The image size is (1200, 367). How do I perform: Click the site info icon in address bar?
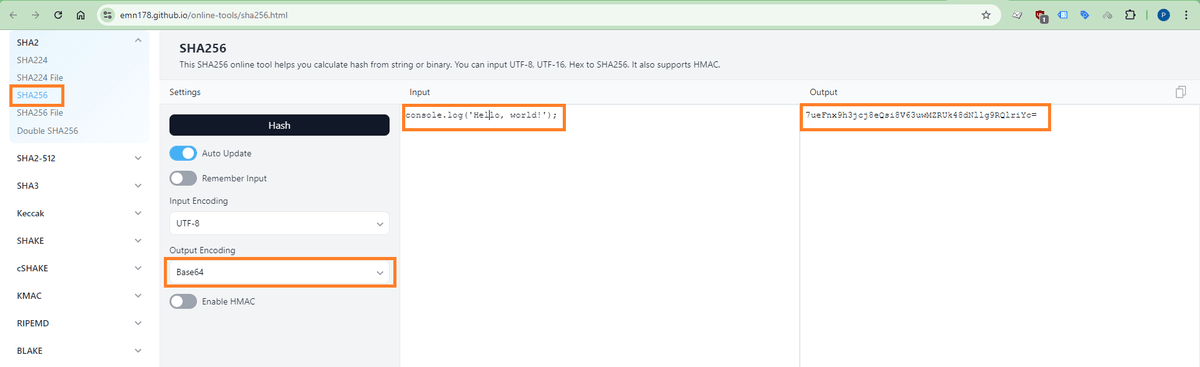(108, 15)
